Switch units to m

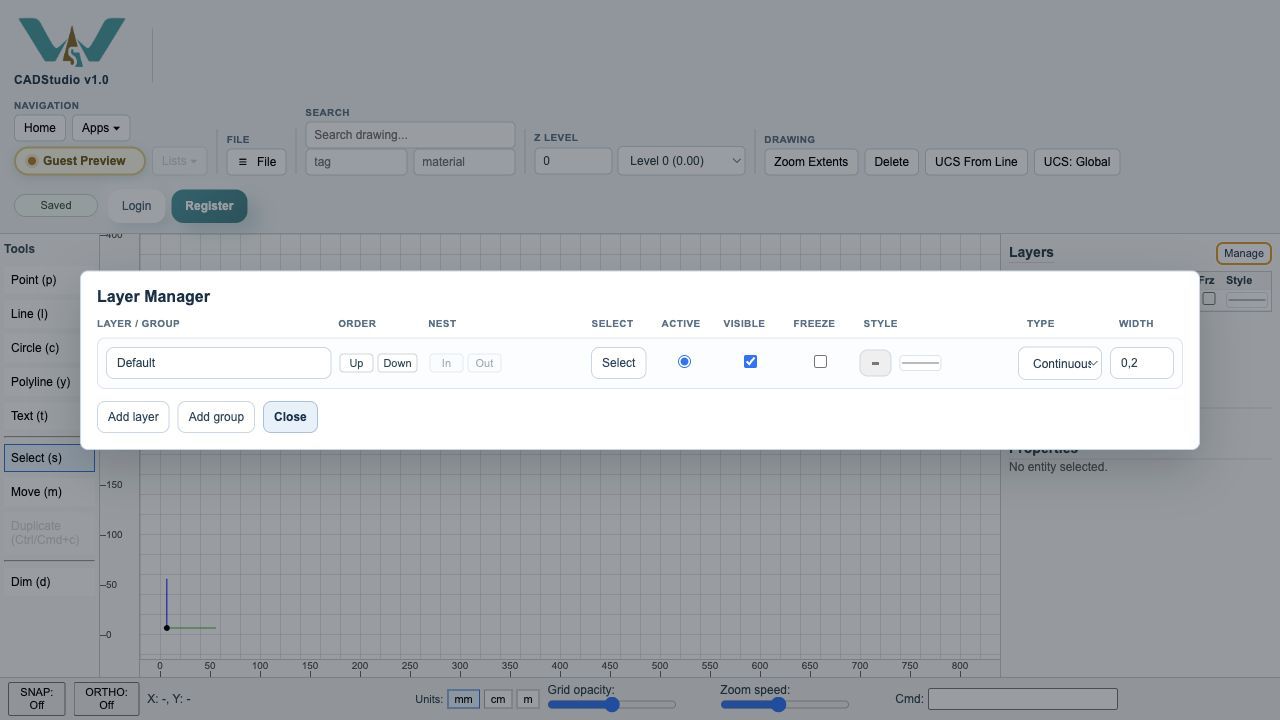pyautogui.click(x=528, y=699)
